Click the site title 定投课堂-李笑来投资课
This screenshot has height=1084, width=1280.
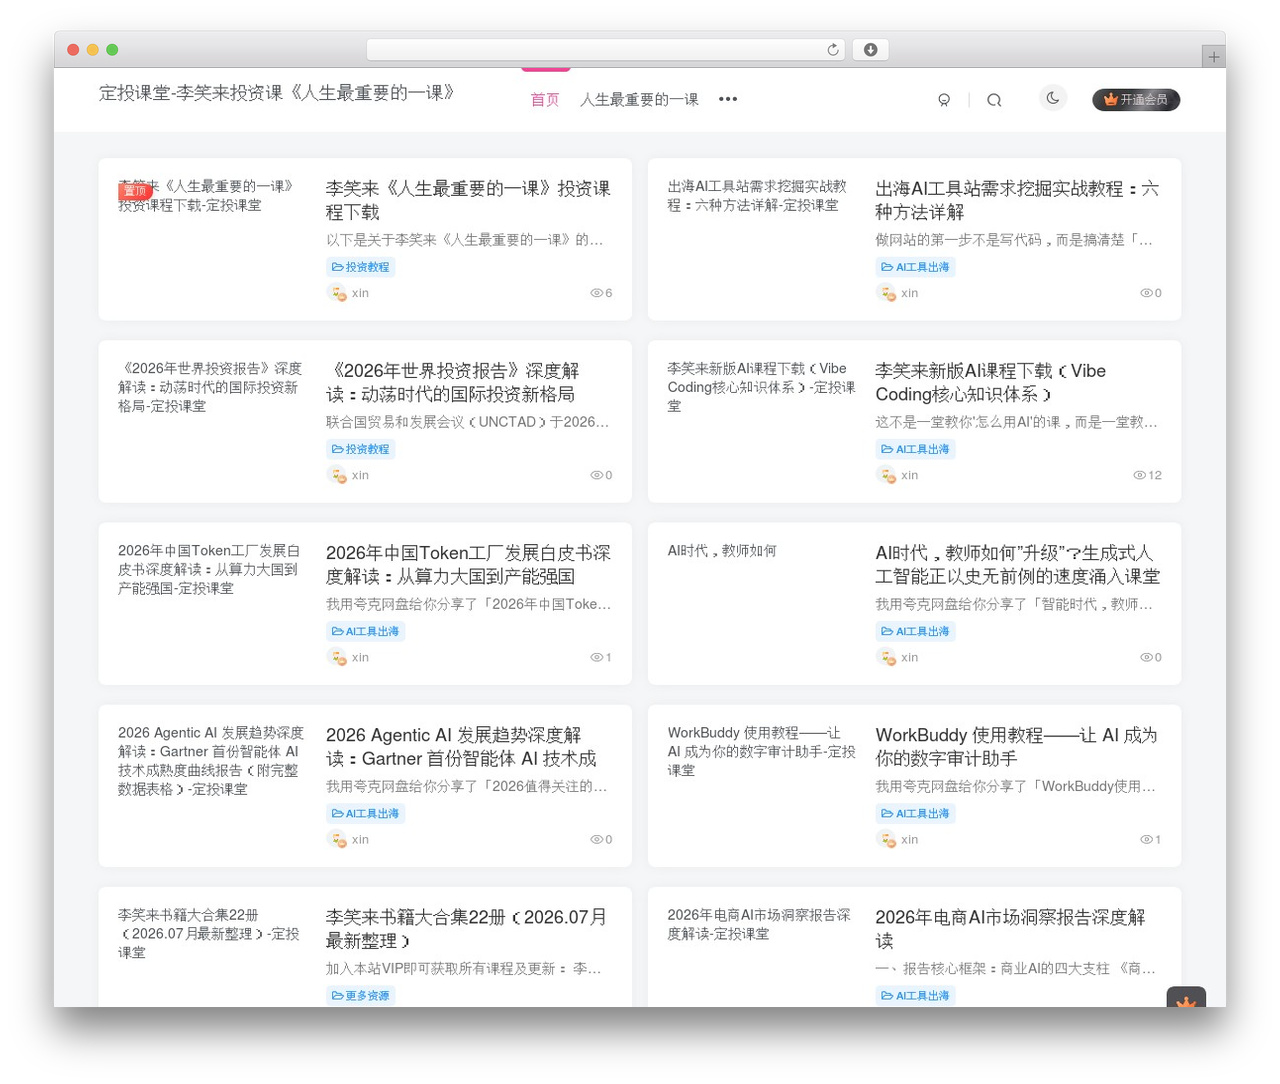click(277, 93)
